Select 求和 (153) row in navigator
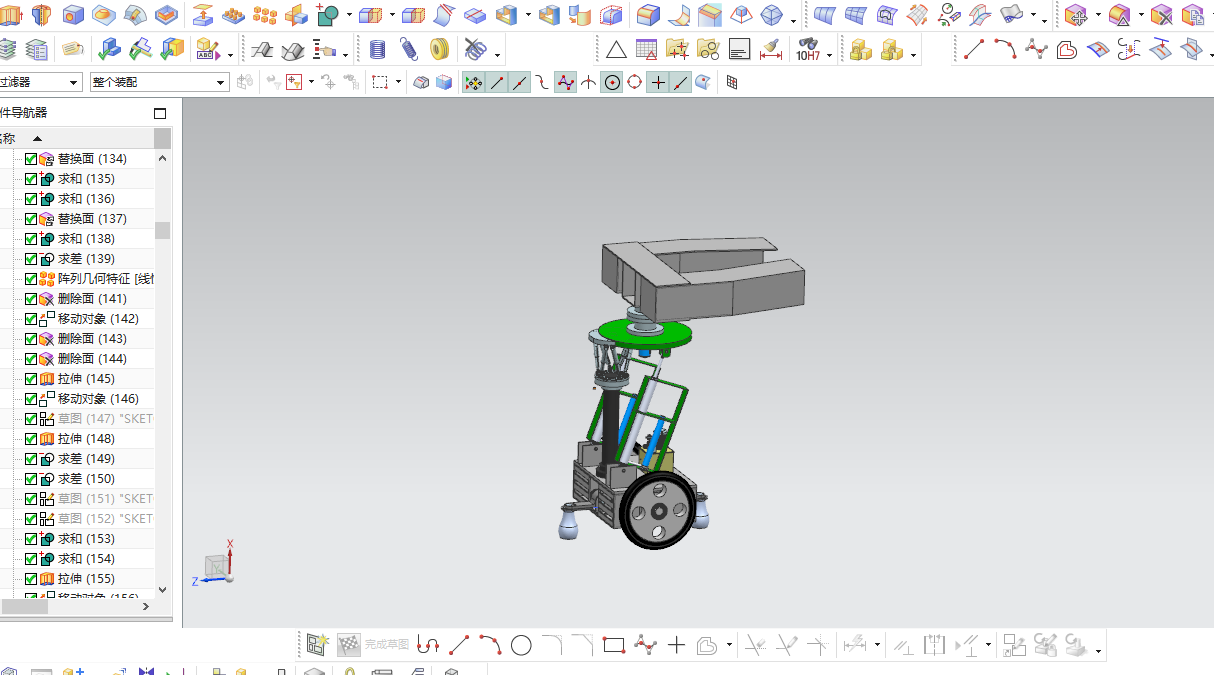Viewport: 1214px width, 675px height. 87,539
